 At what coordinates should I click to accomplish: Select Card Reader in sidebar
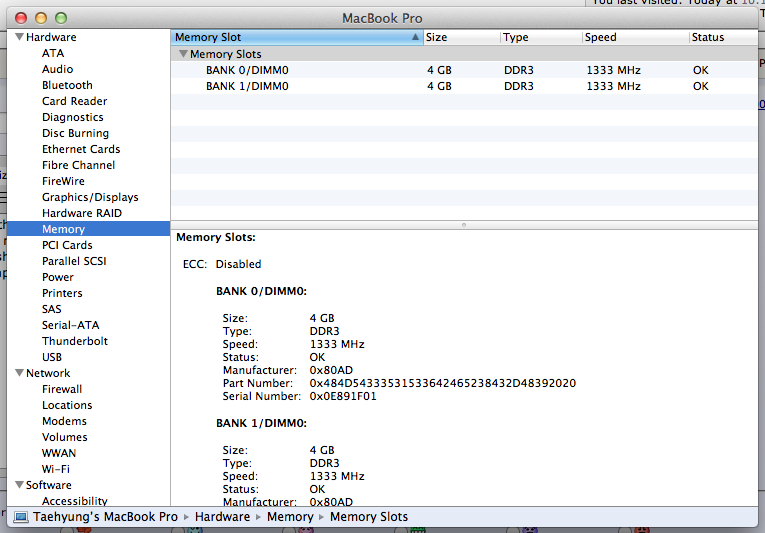coord(75,101)
